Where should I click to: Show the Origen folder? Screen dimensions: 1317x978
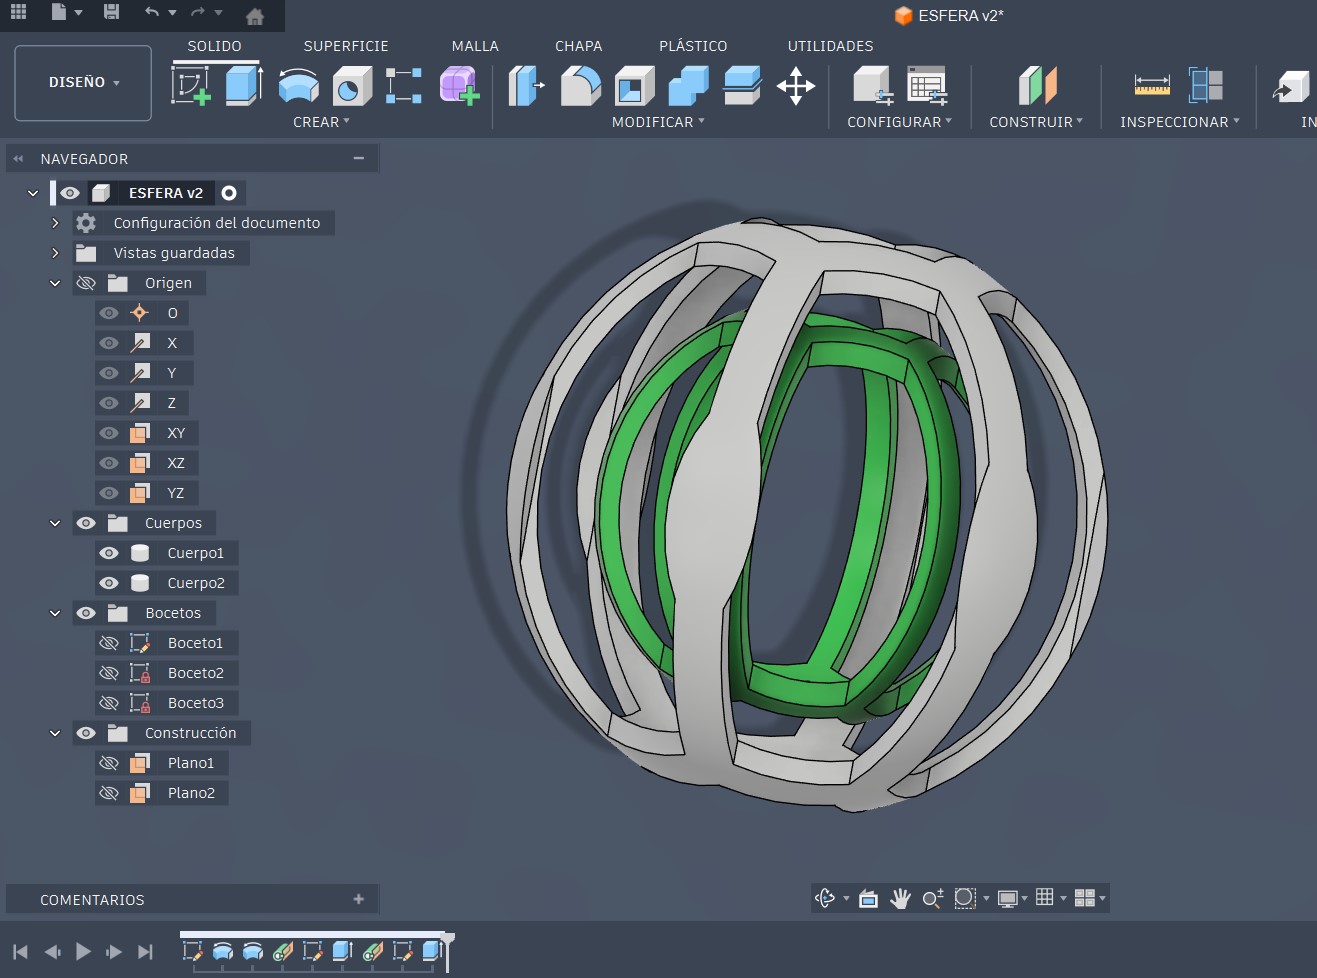point(86,283)
